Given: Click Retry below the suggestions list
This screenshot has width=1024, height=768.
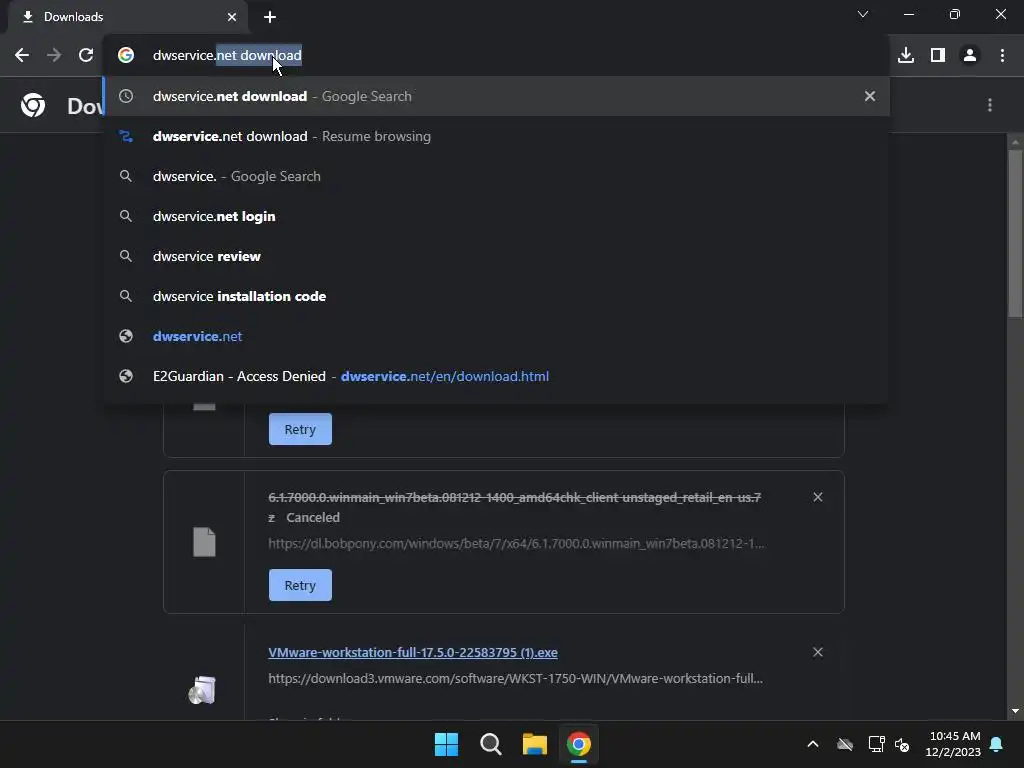Looking at the screenshot, I should click(x=300, y=429).
